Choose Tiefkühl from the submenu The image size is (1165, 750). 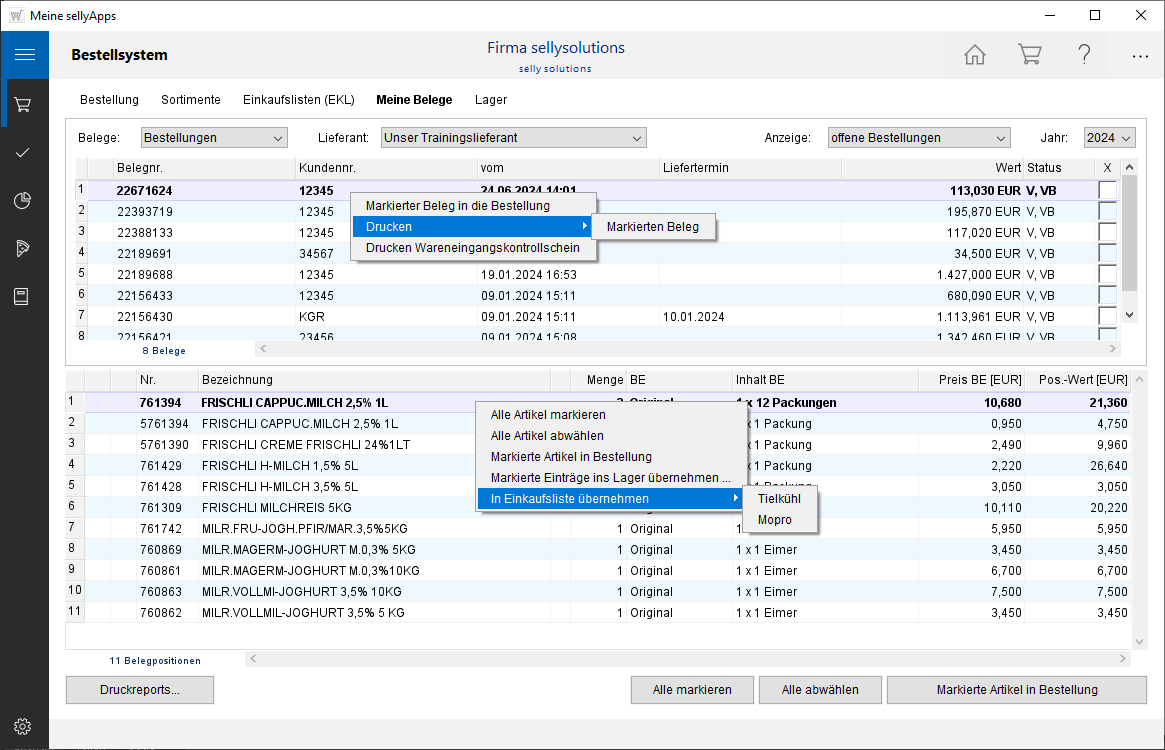coord(779,498)
